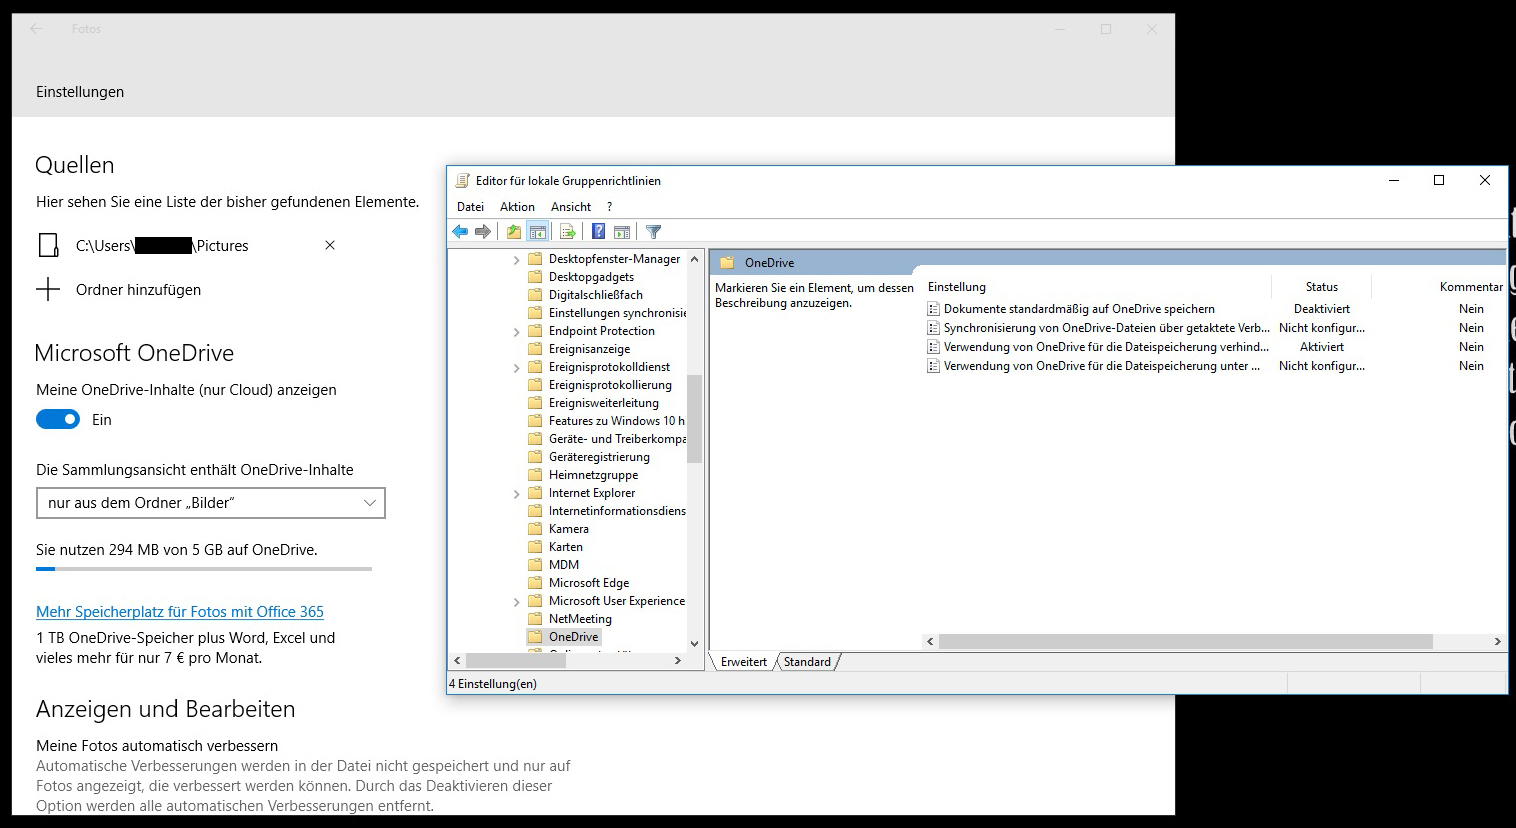Click the Group Policy Editor scroll title icon
Viewport: 1516px width, 828px height.
462,181
